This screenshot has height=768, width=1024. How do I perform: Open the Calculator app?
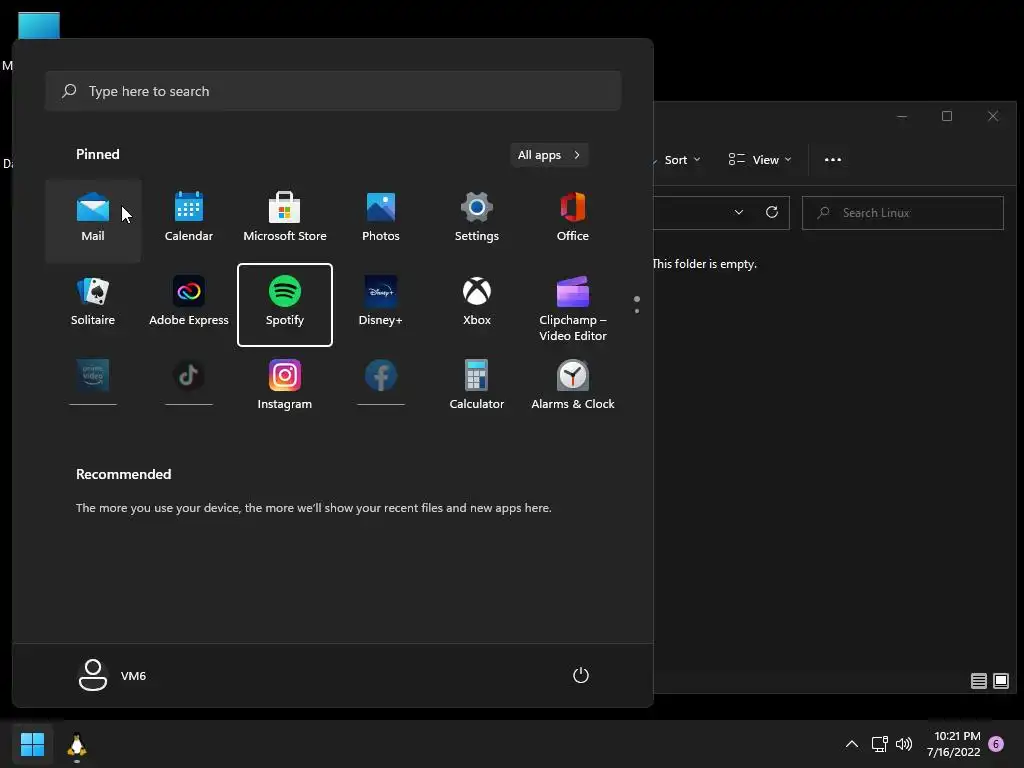[477, 385]
